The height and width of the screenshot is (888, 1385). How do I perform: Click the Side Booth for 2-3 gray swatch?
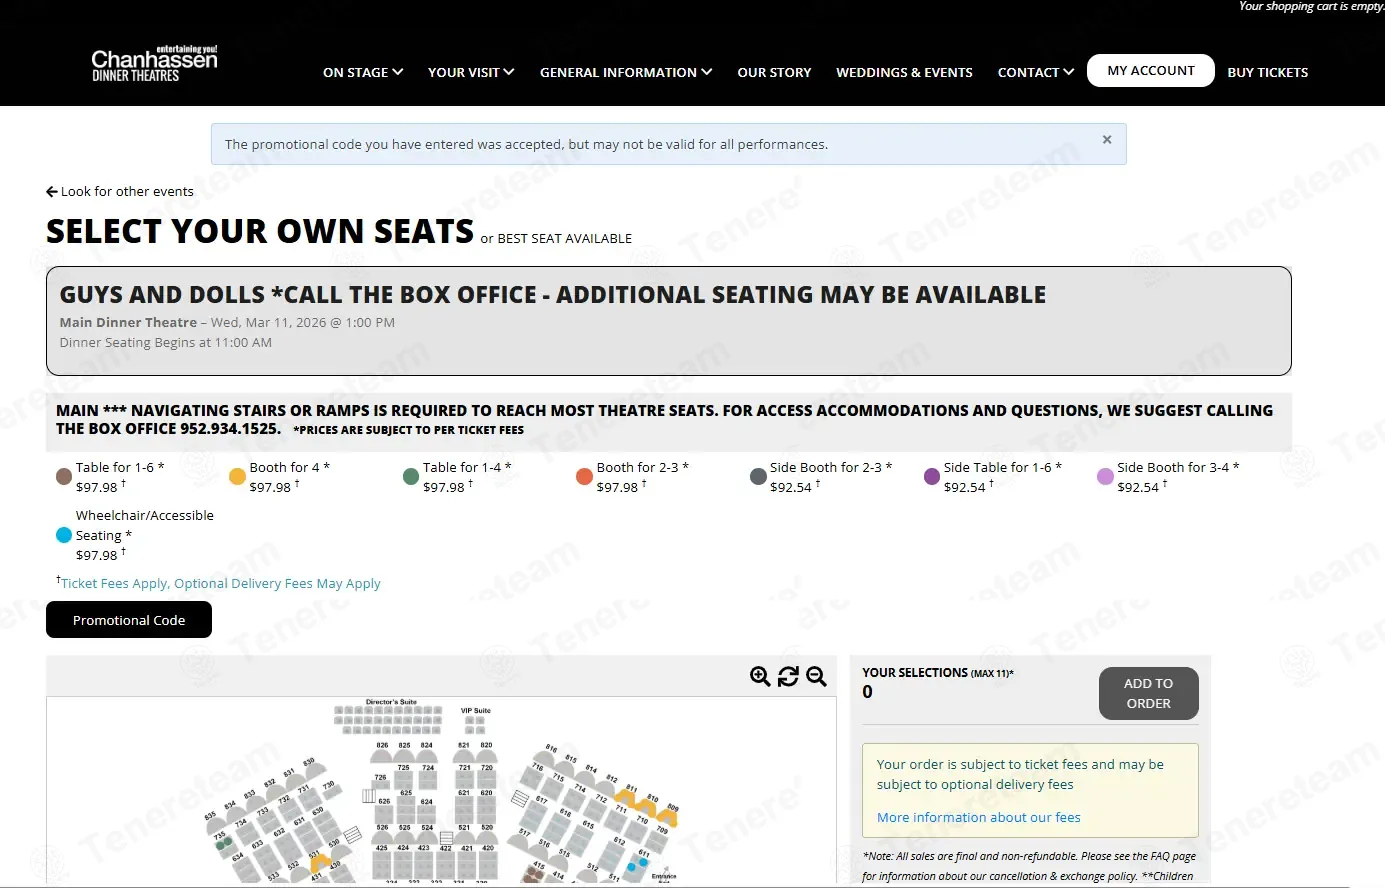pyautogui.click(x=758, y=477)
